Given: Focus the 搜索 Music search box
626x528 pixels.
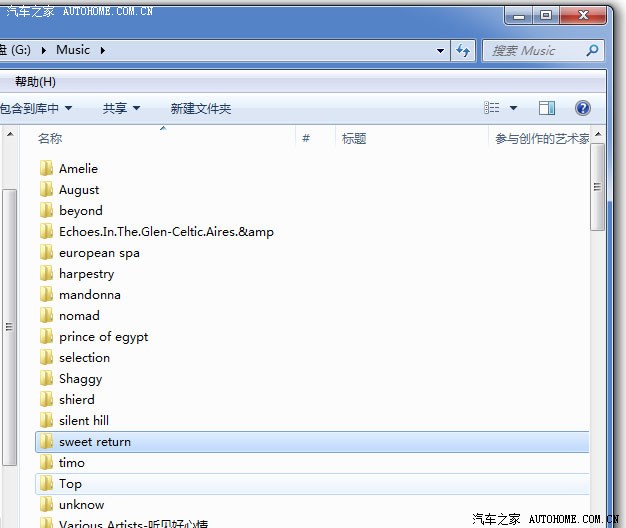Looking at the screenshot, I should [x=535, y=50].
